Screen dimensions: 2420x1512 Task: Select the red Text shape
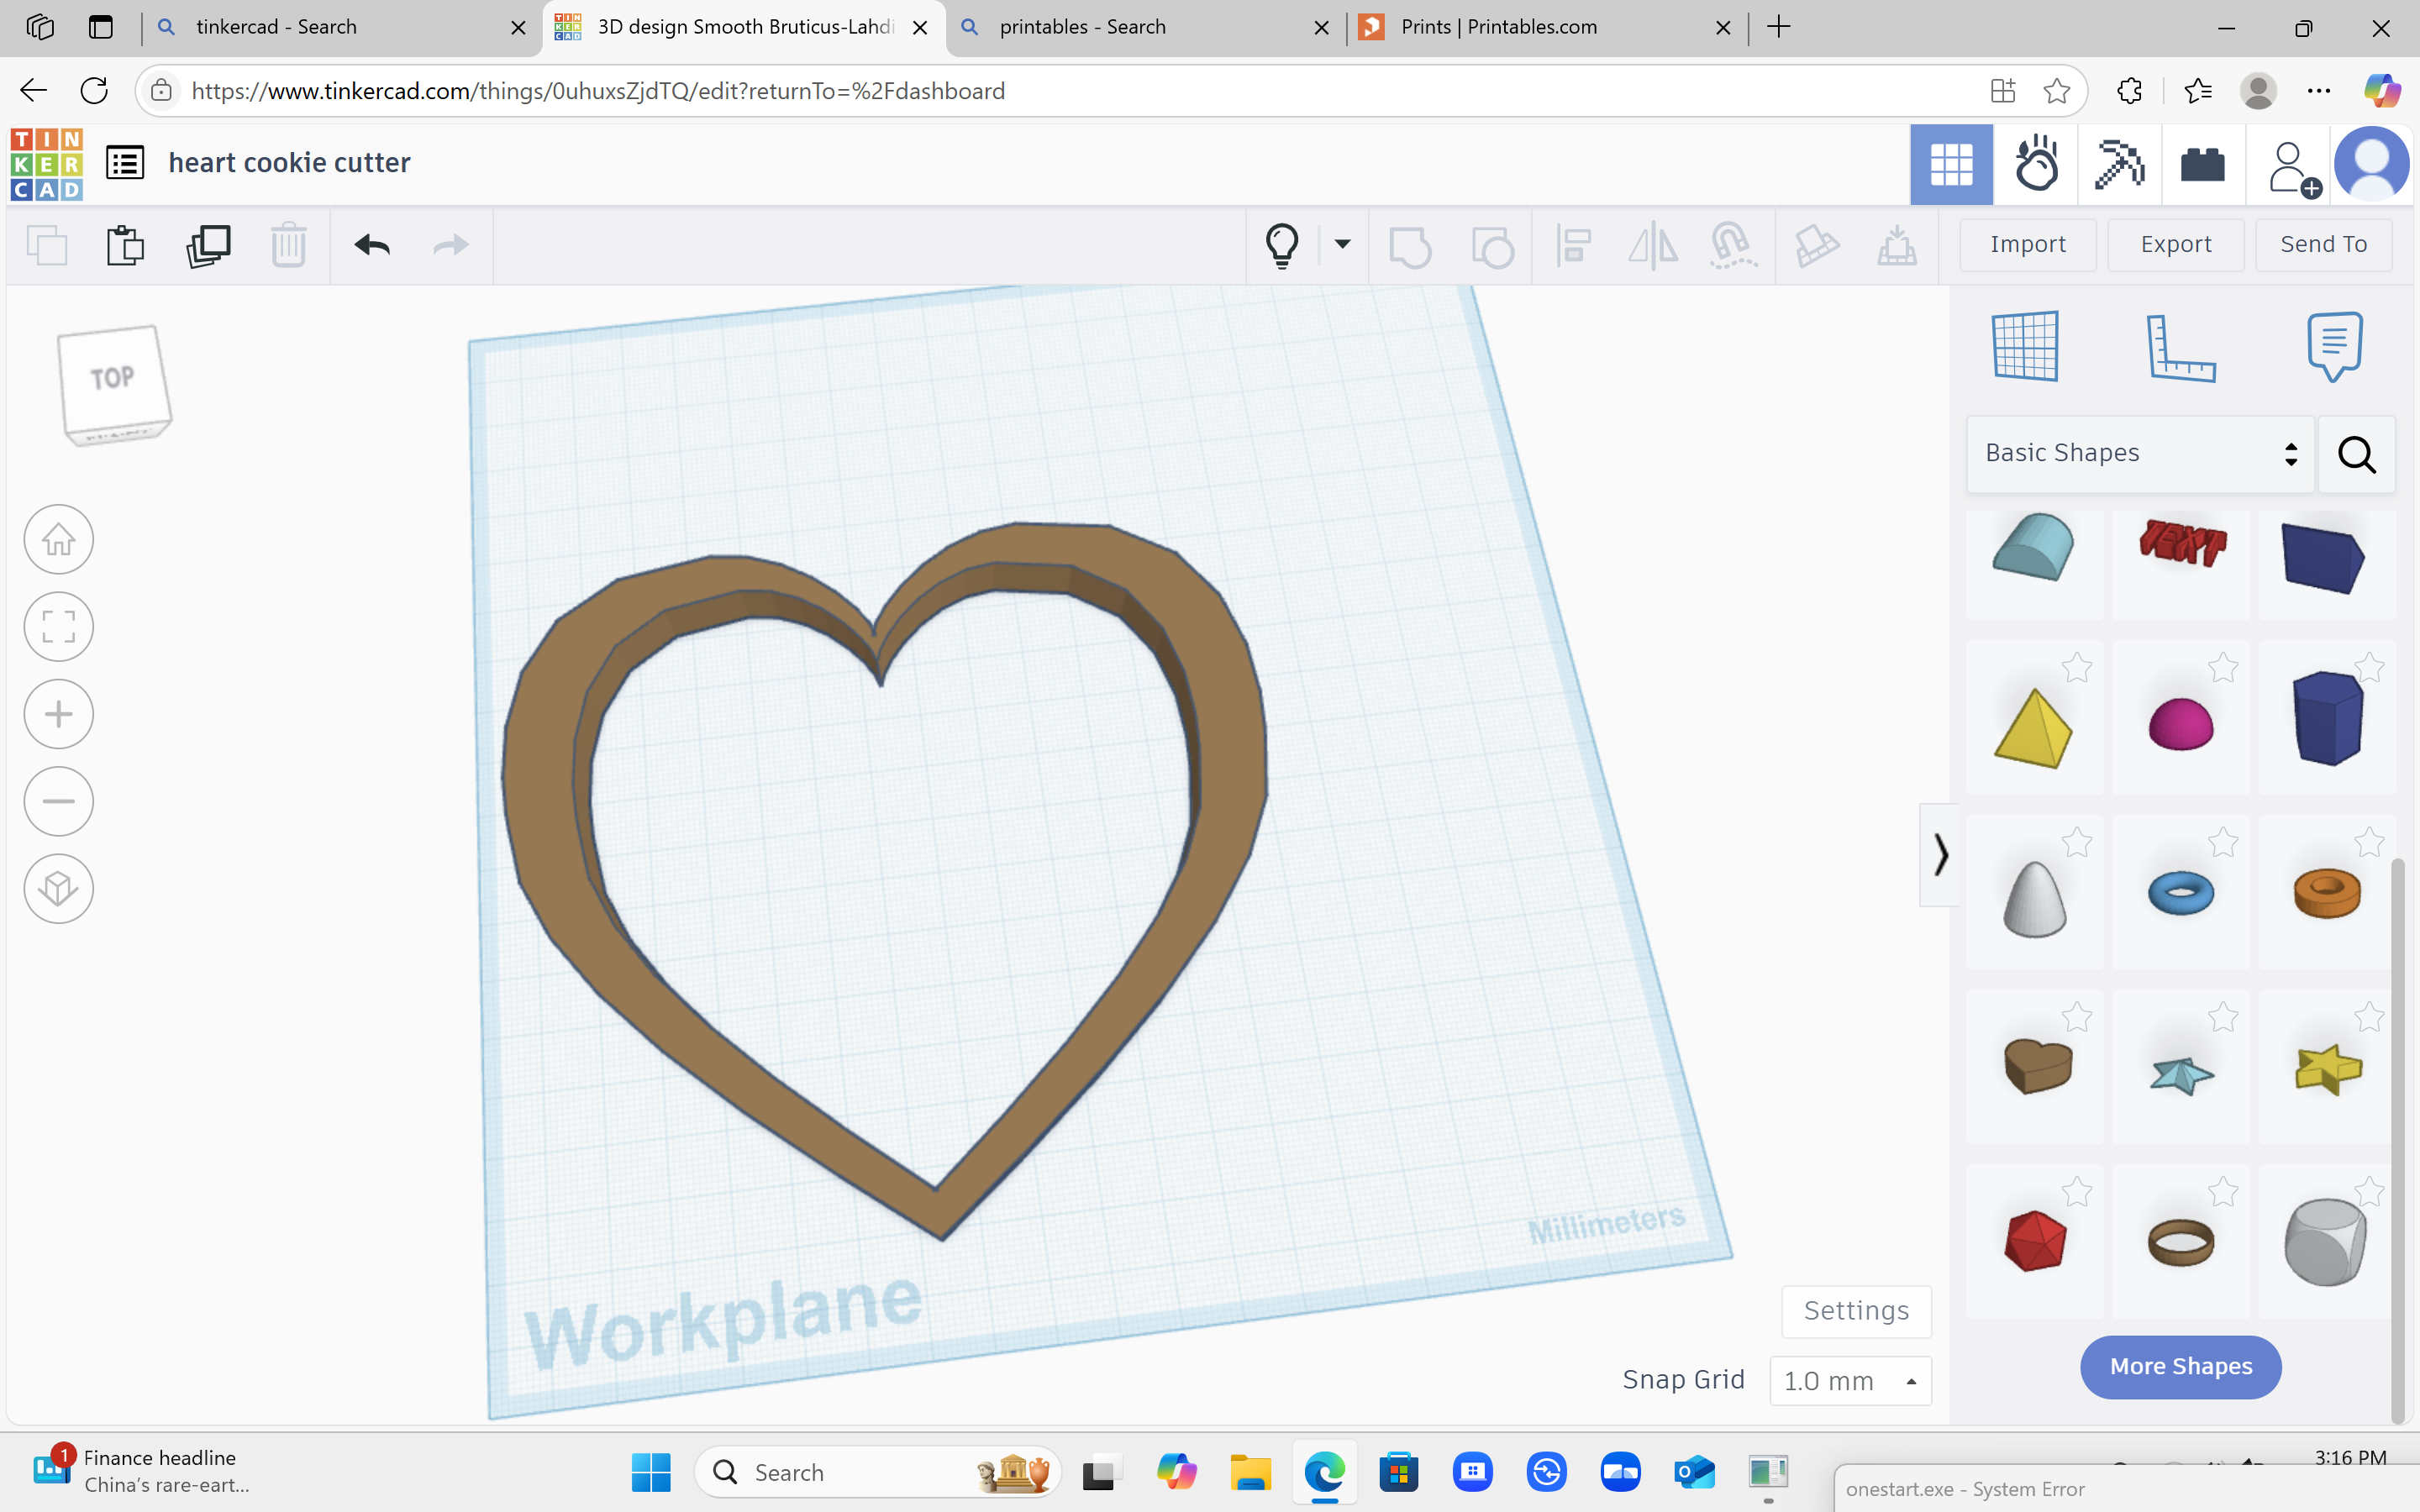[x=2181, y=542]
